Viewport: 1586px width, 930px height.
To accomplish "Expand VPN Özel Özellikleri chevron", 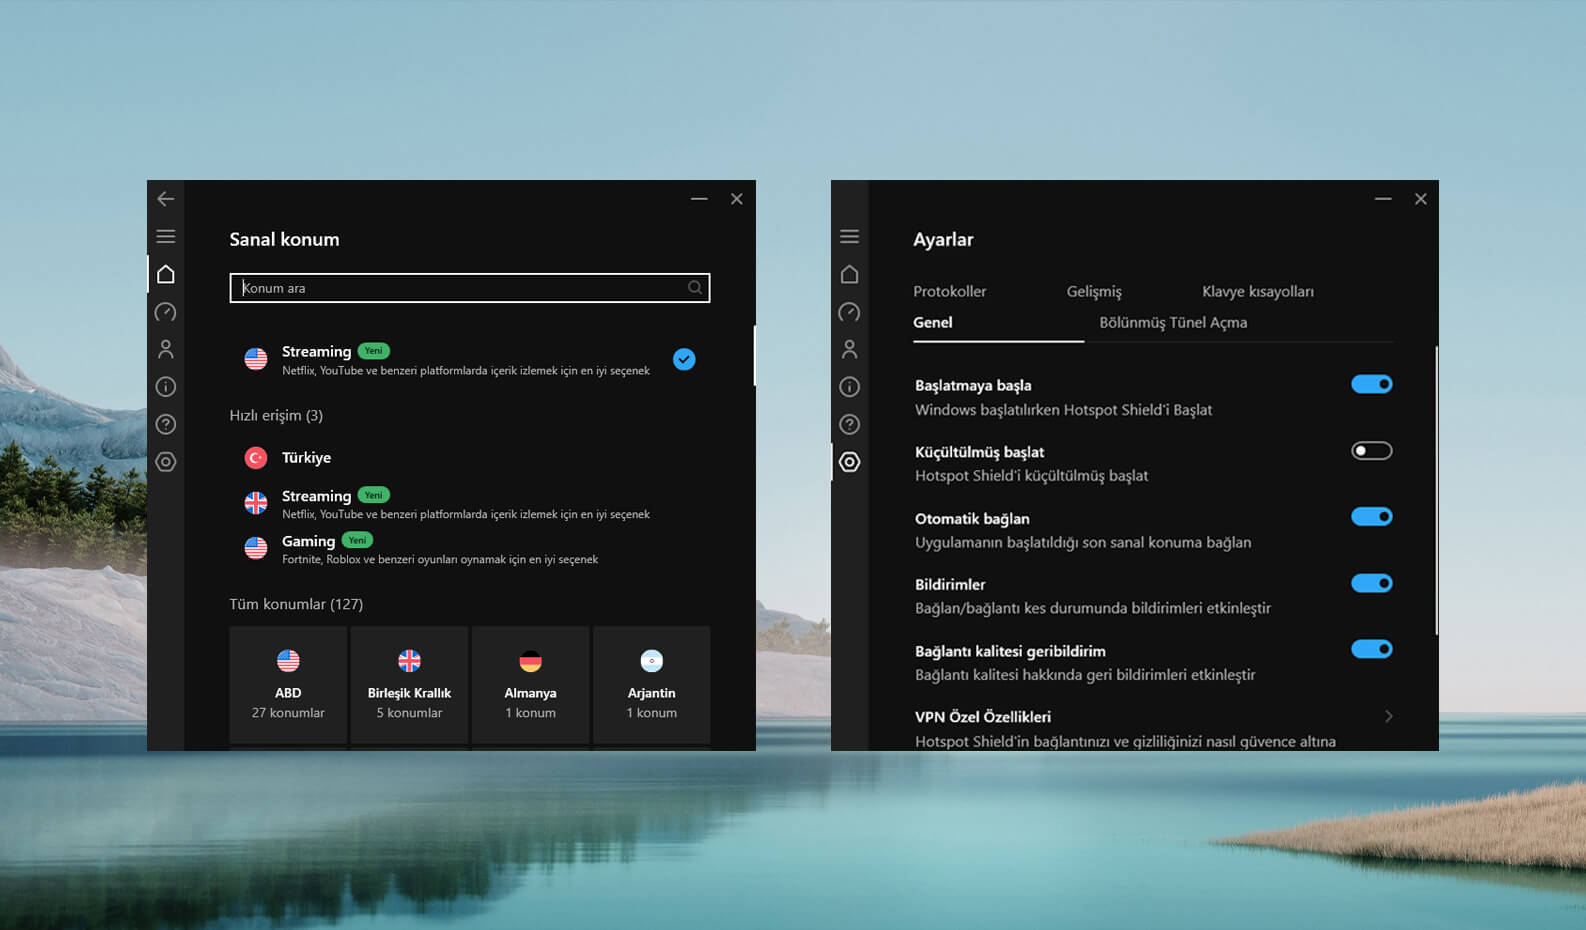I will point(1389,716).
